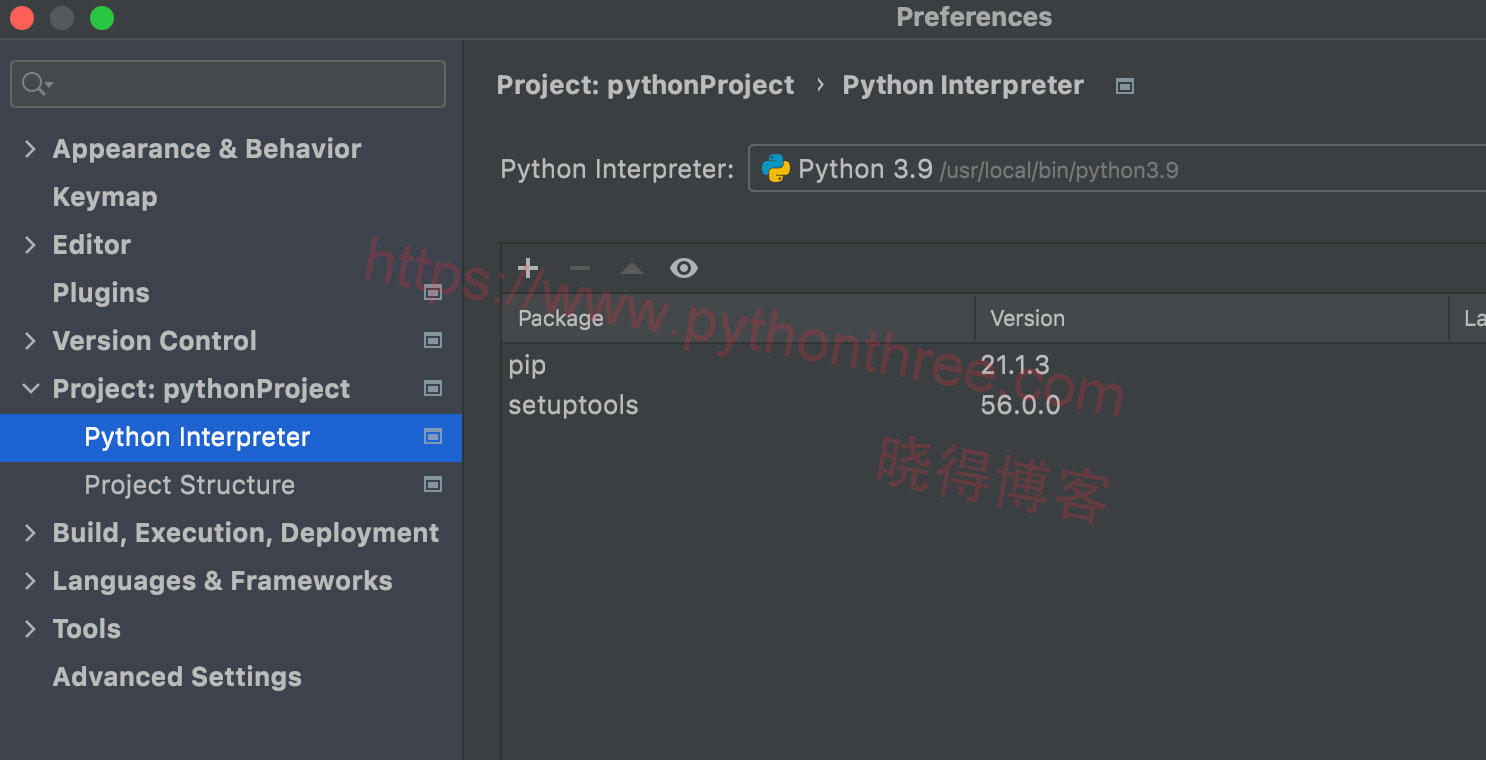This screenshot has height=760, width=1486.
Task: Select the Tools label in the sidebar
Action: tap(87, 629)
